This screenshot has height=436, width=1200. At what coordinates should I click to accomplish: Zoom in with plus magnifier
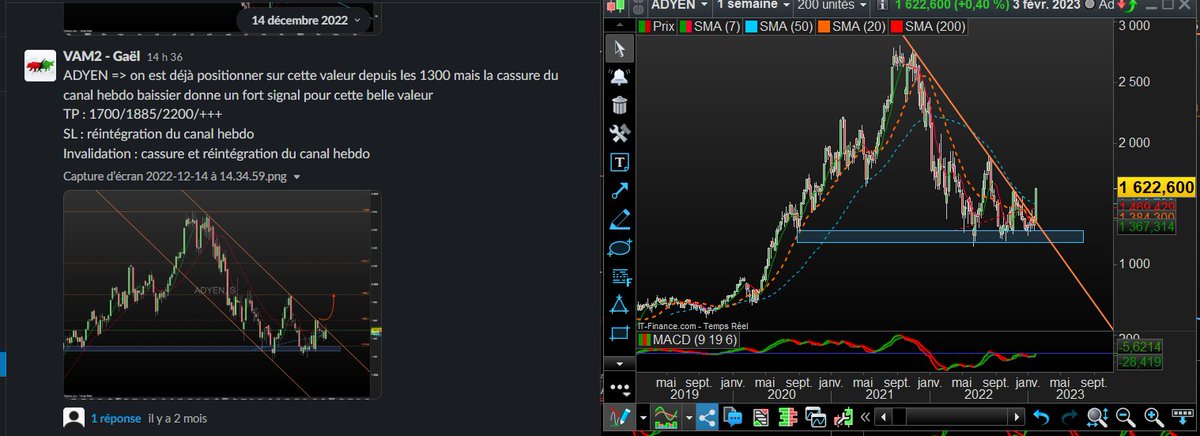coord(1152,417)
